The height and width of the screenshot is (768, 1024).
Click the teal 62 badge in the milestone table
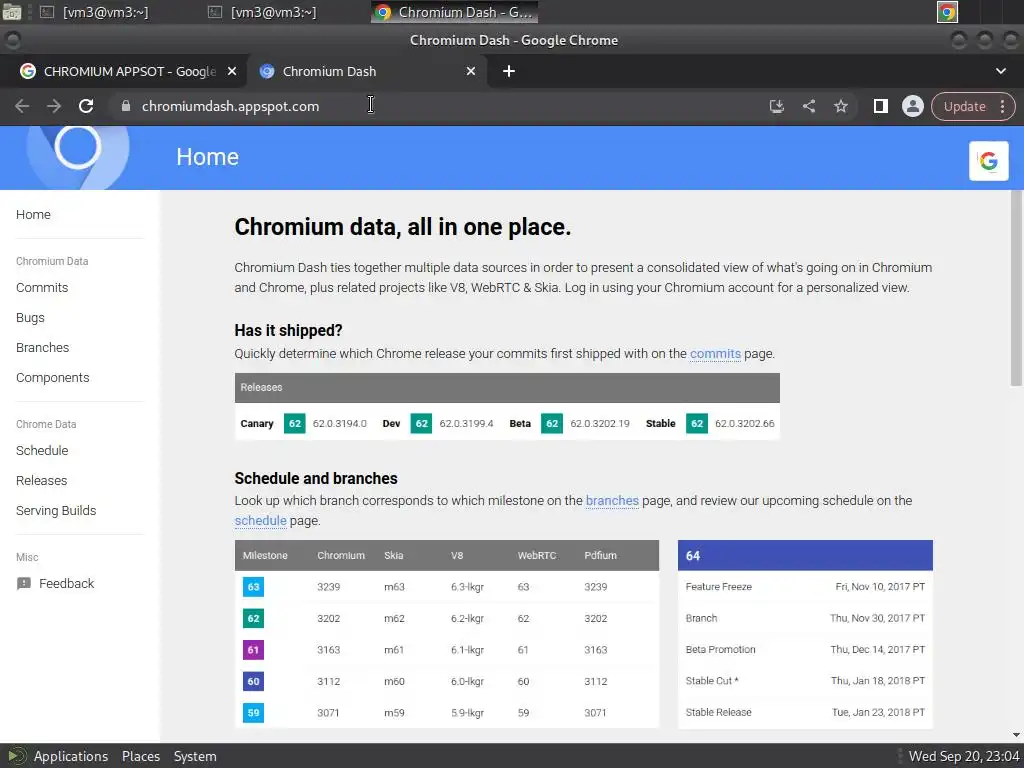(253, 618)
